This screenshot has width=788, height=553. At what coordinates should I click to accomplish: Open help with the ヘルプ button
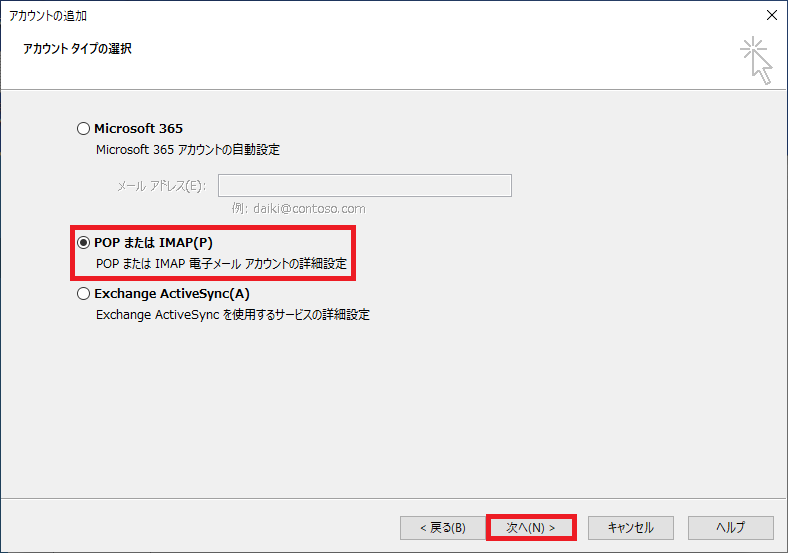pos(731,527)
